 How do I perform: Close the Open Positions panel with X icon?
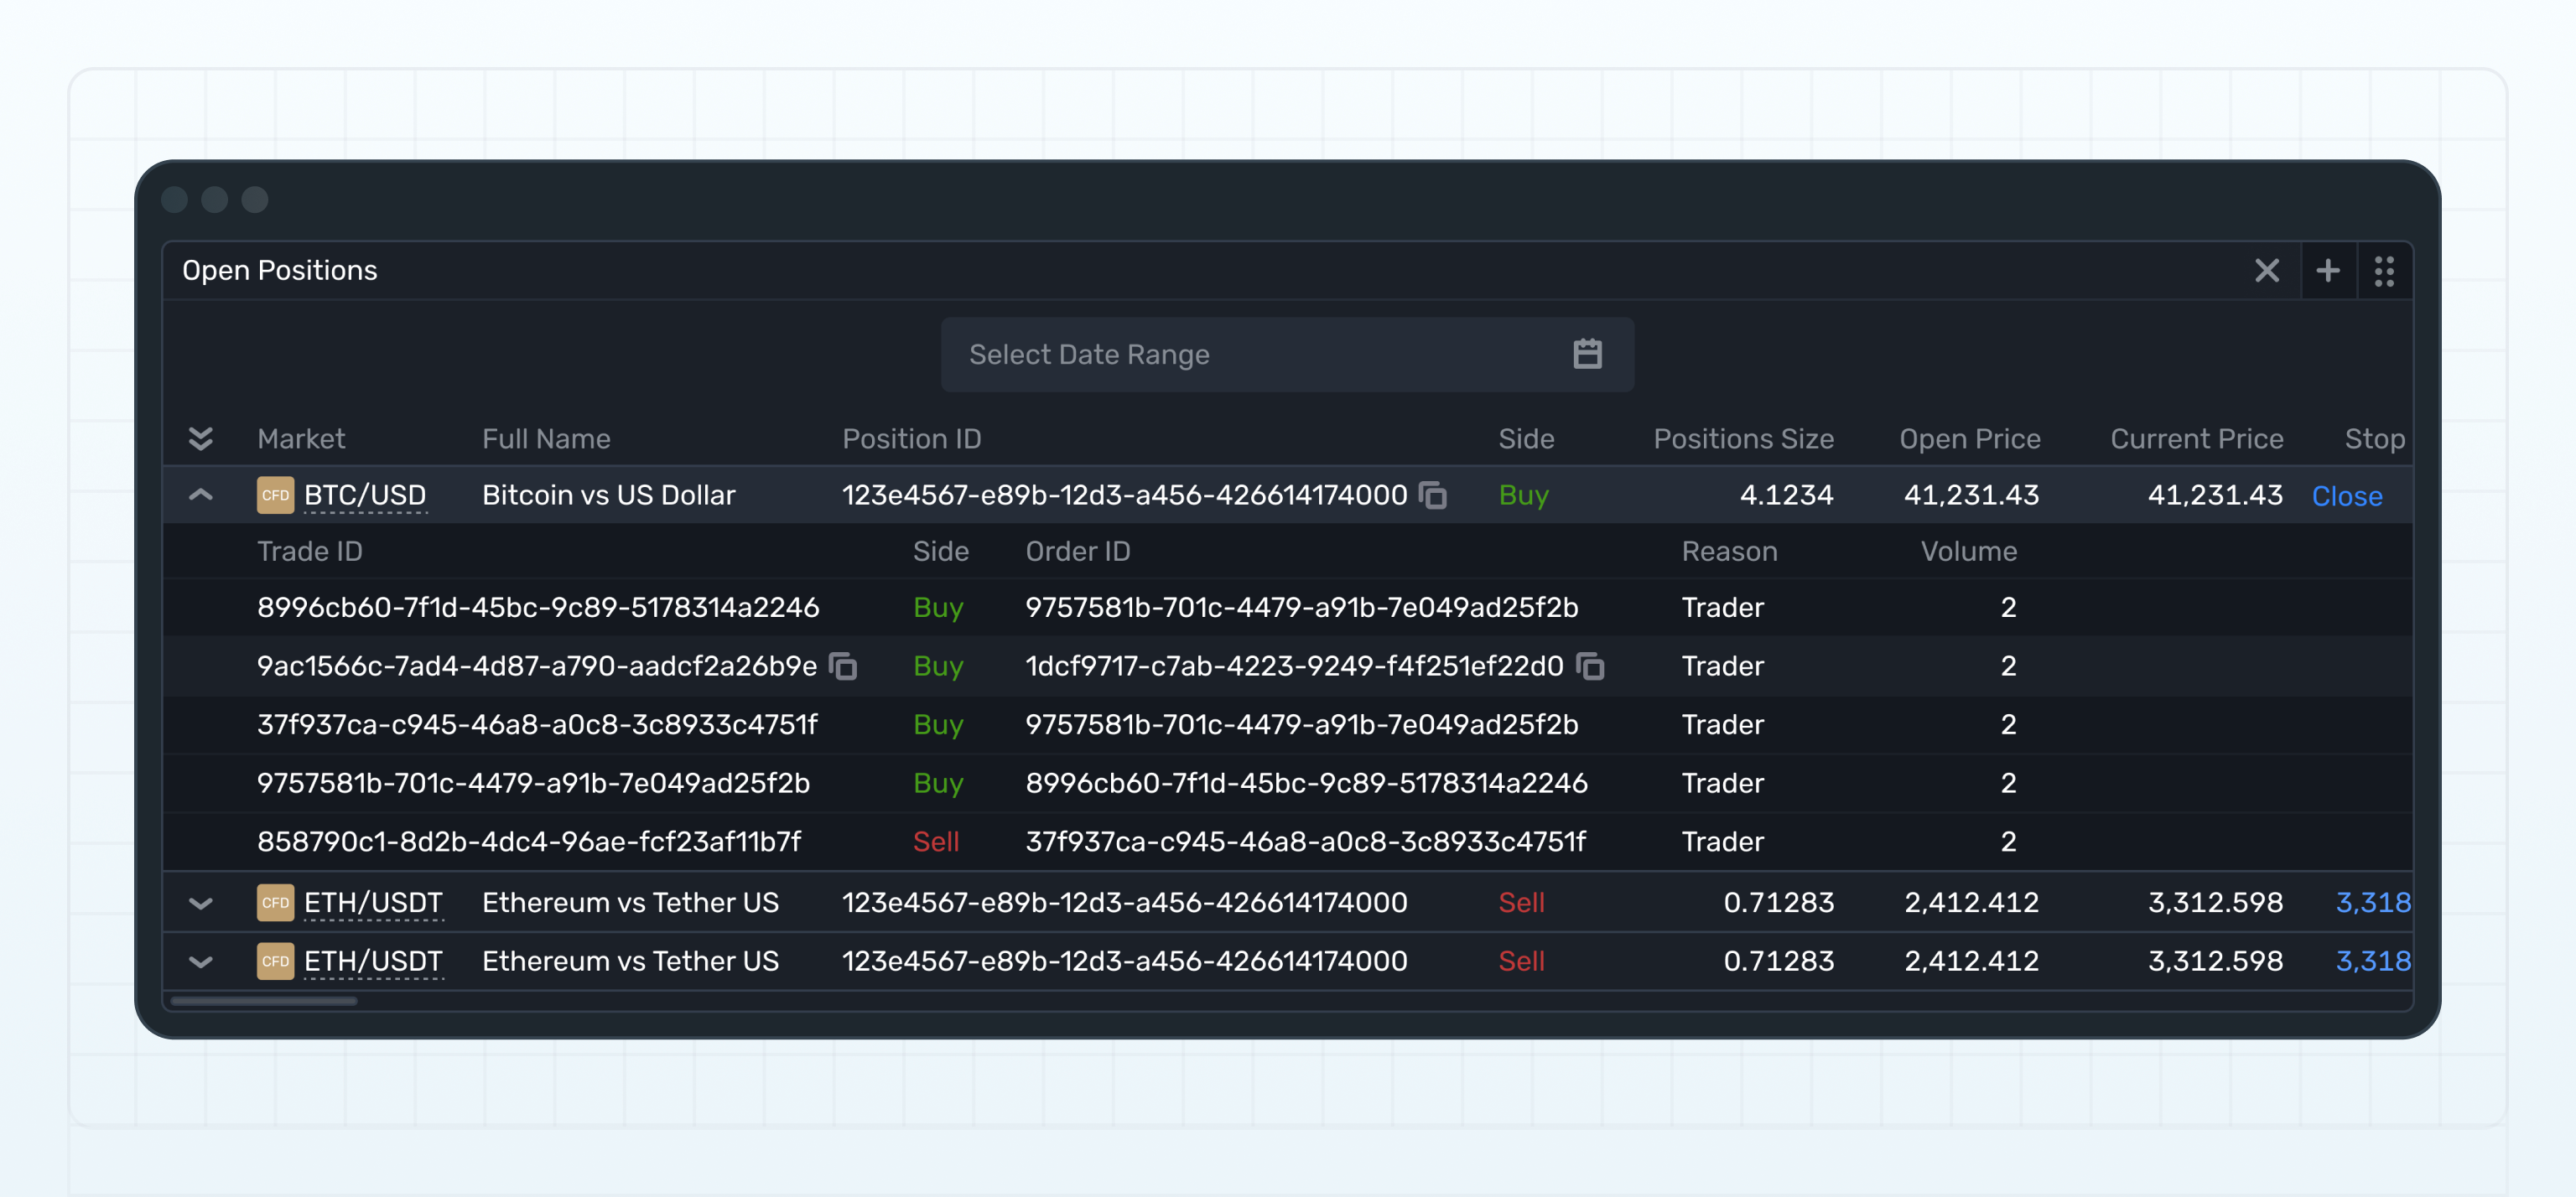pyautogui.click(x=2267, y=271)
